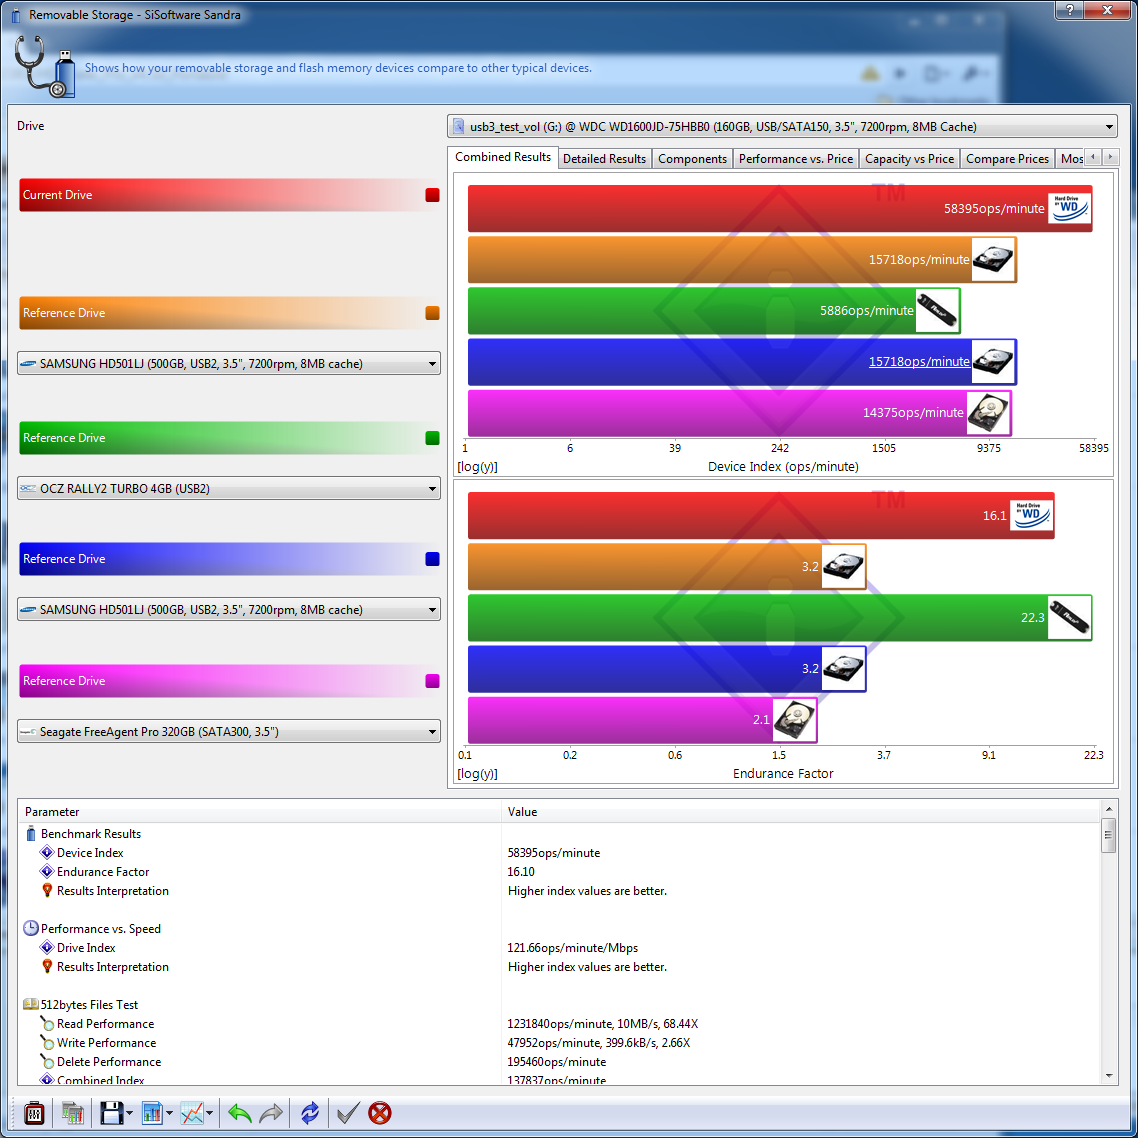Click the bar chart report icon
This screenshot has height=1138, width=1138.
[x=152, y=1113]
